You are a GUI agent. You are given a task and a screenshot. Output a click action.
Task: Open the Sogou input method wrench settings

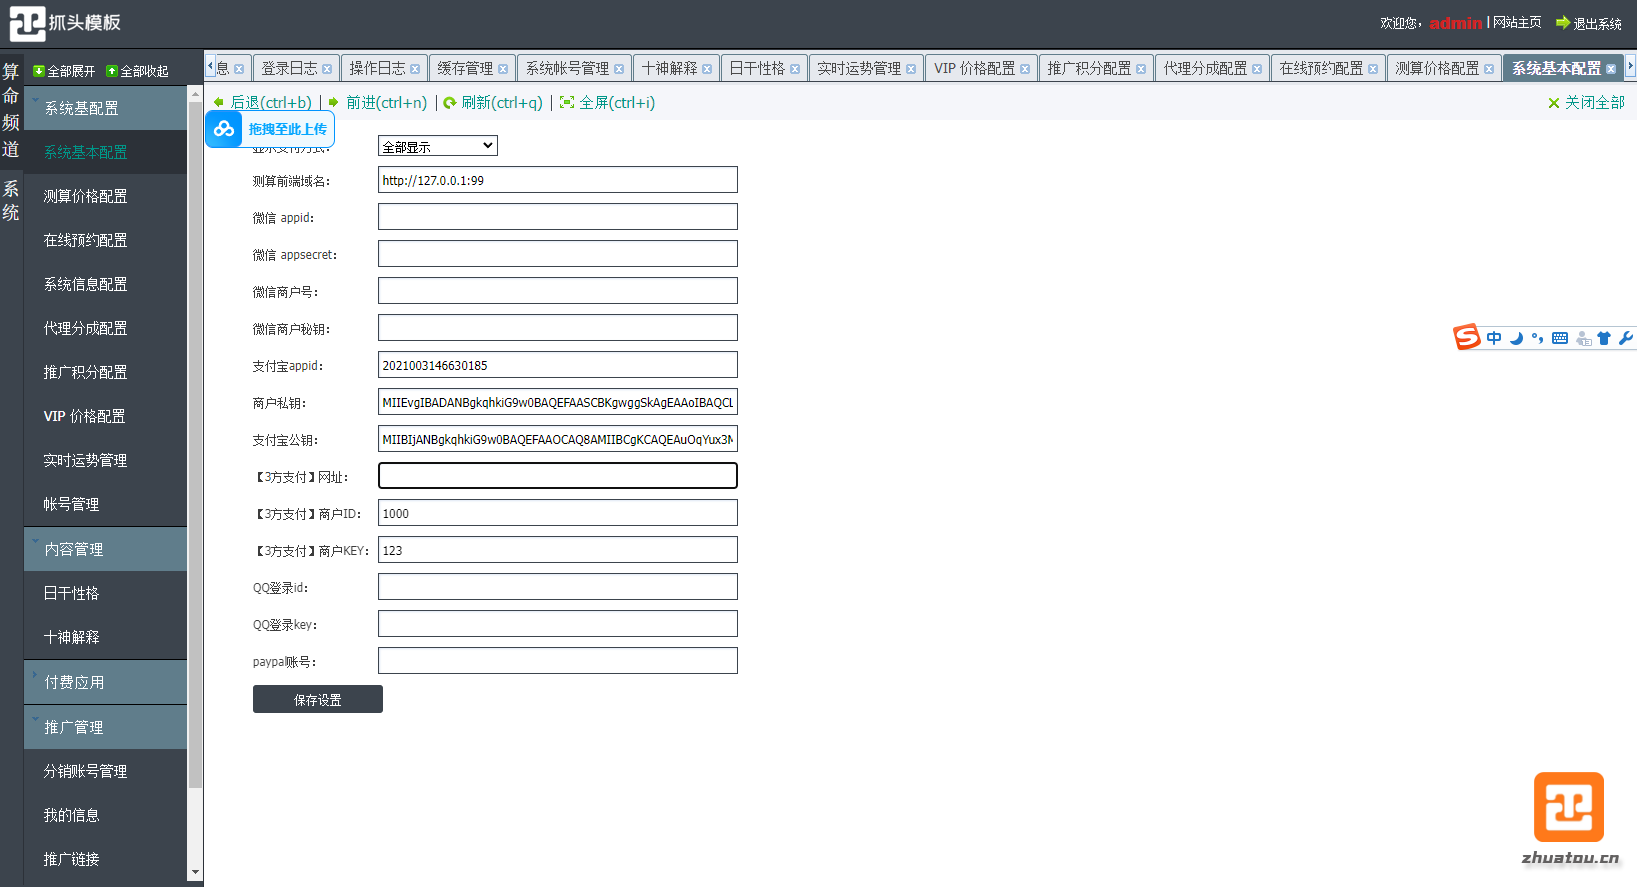click(x=1626, y=338)
